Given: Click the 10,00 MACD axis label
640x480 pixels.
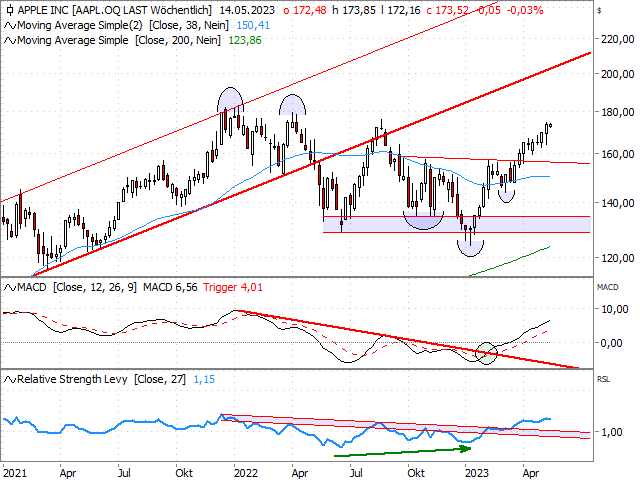Looking at the screenshot, I should pos(615,309).
